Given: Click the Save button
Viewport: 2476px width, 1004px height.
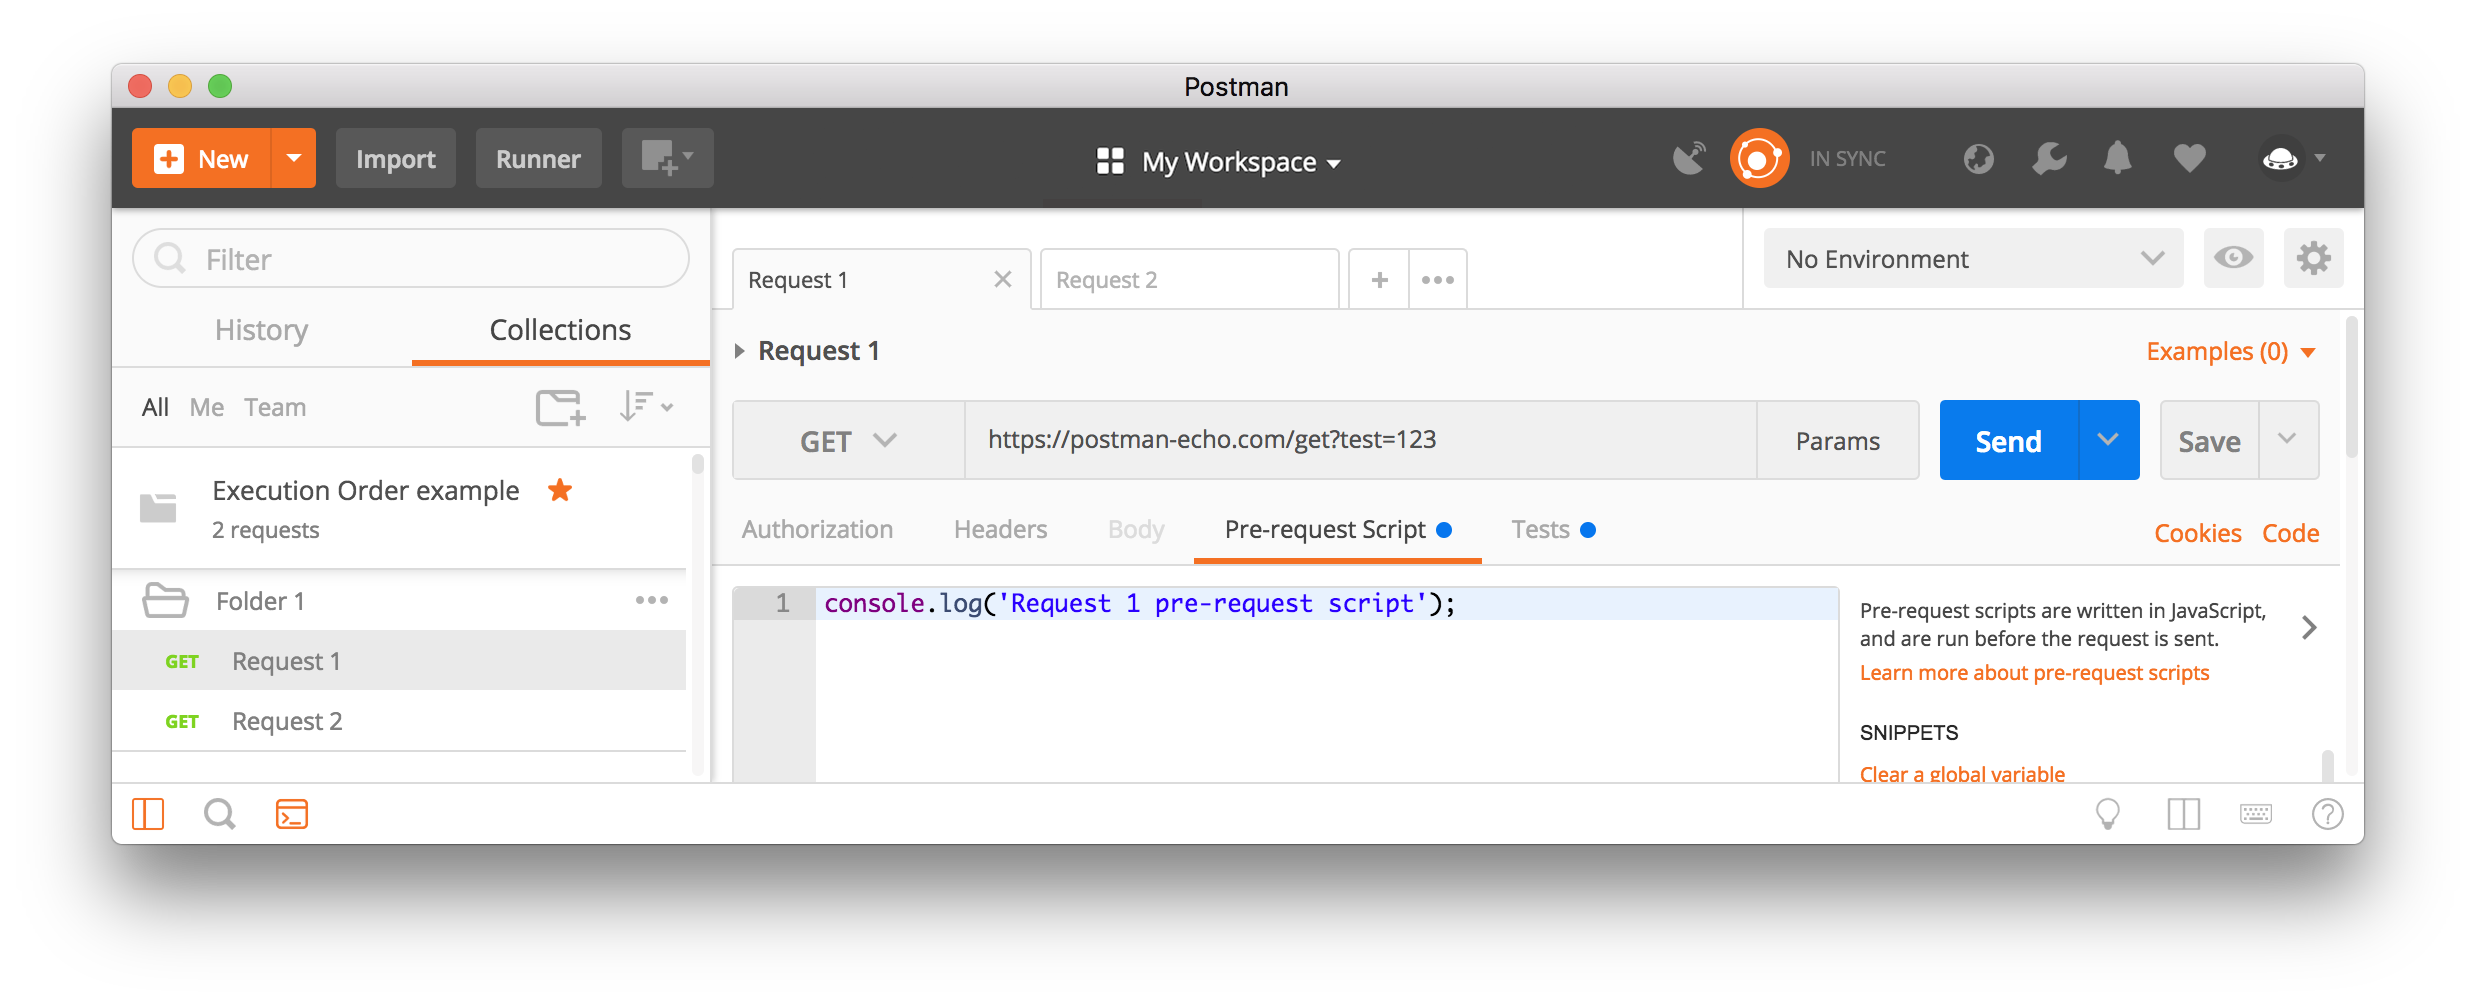Looking at the screenshot, I should [x=2209, y=440].
